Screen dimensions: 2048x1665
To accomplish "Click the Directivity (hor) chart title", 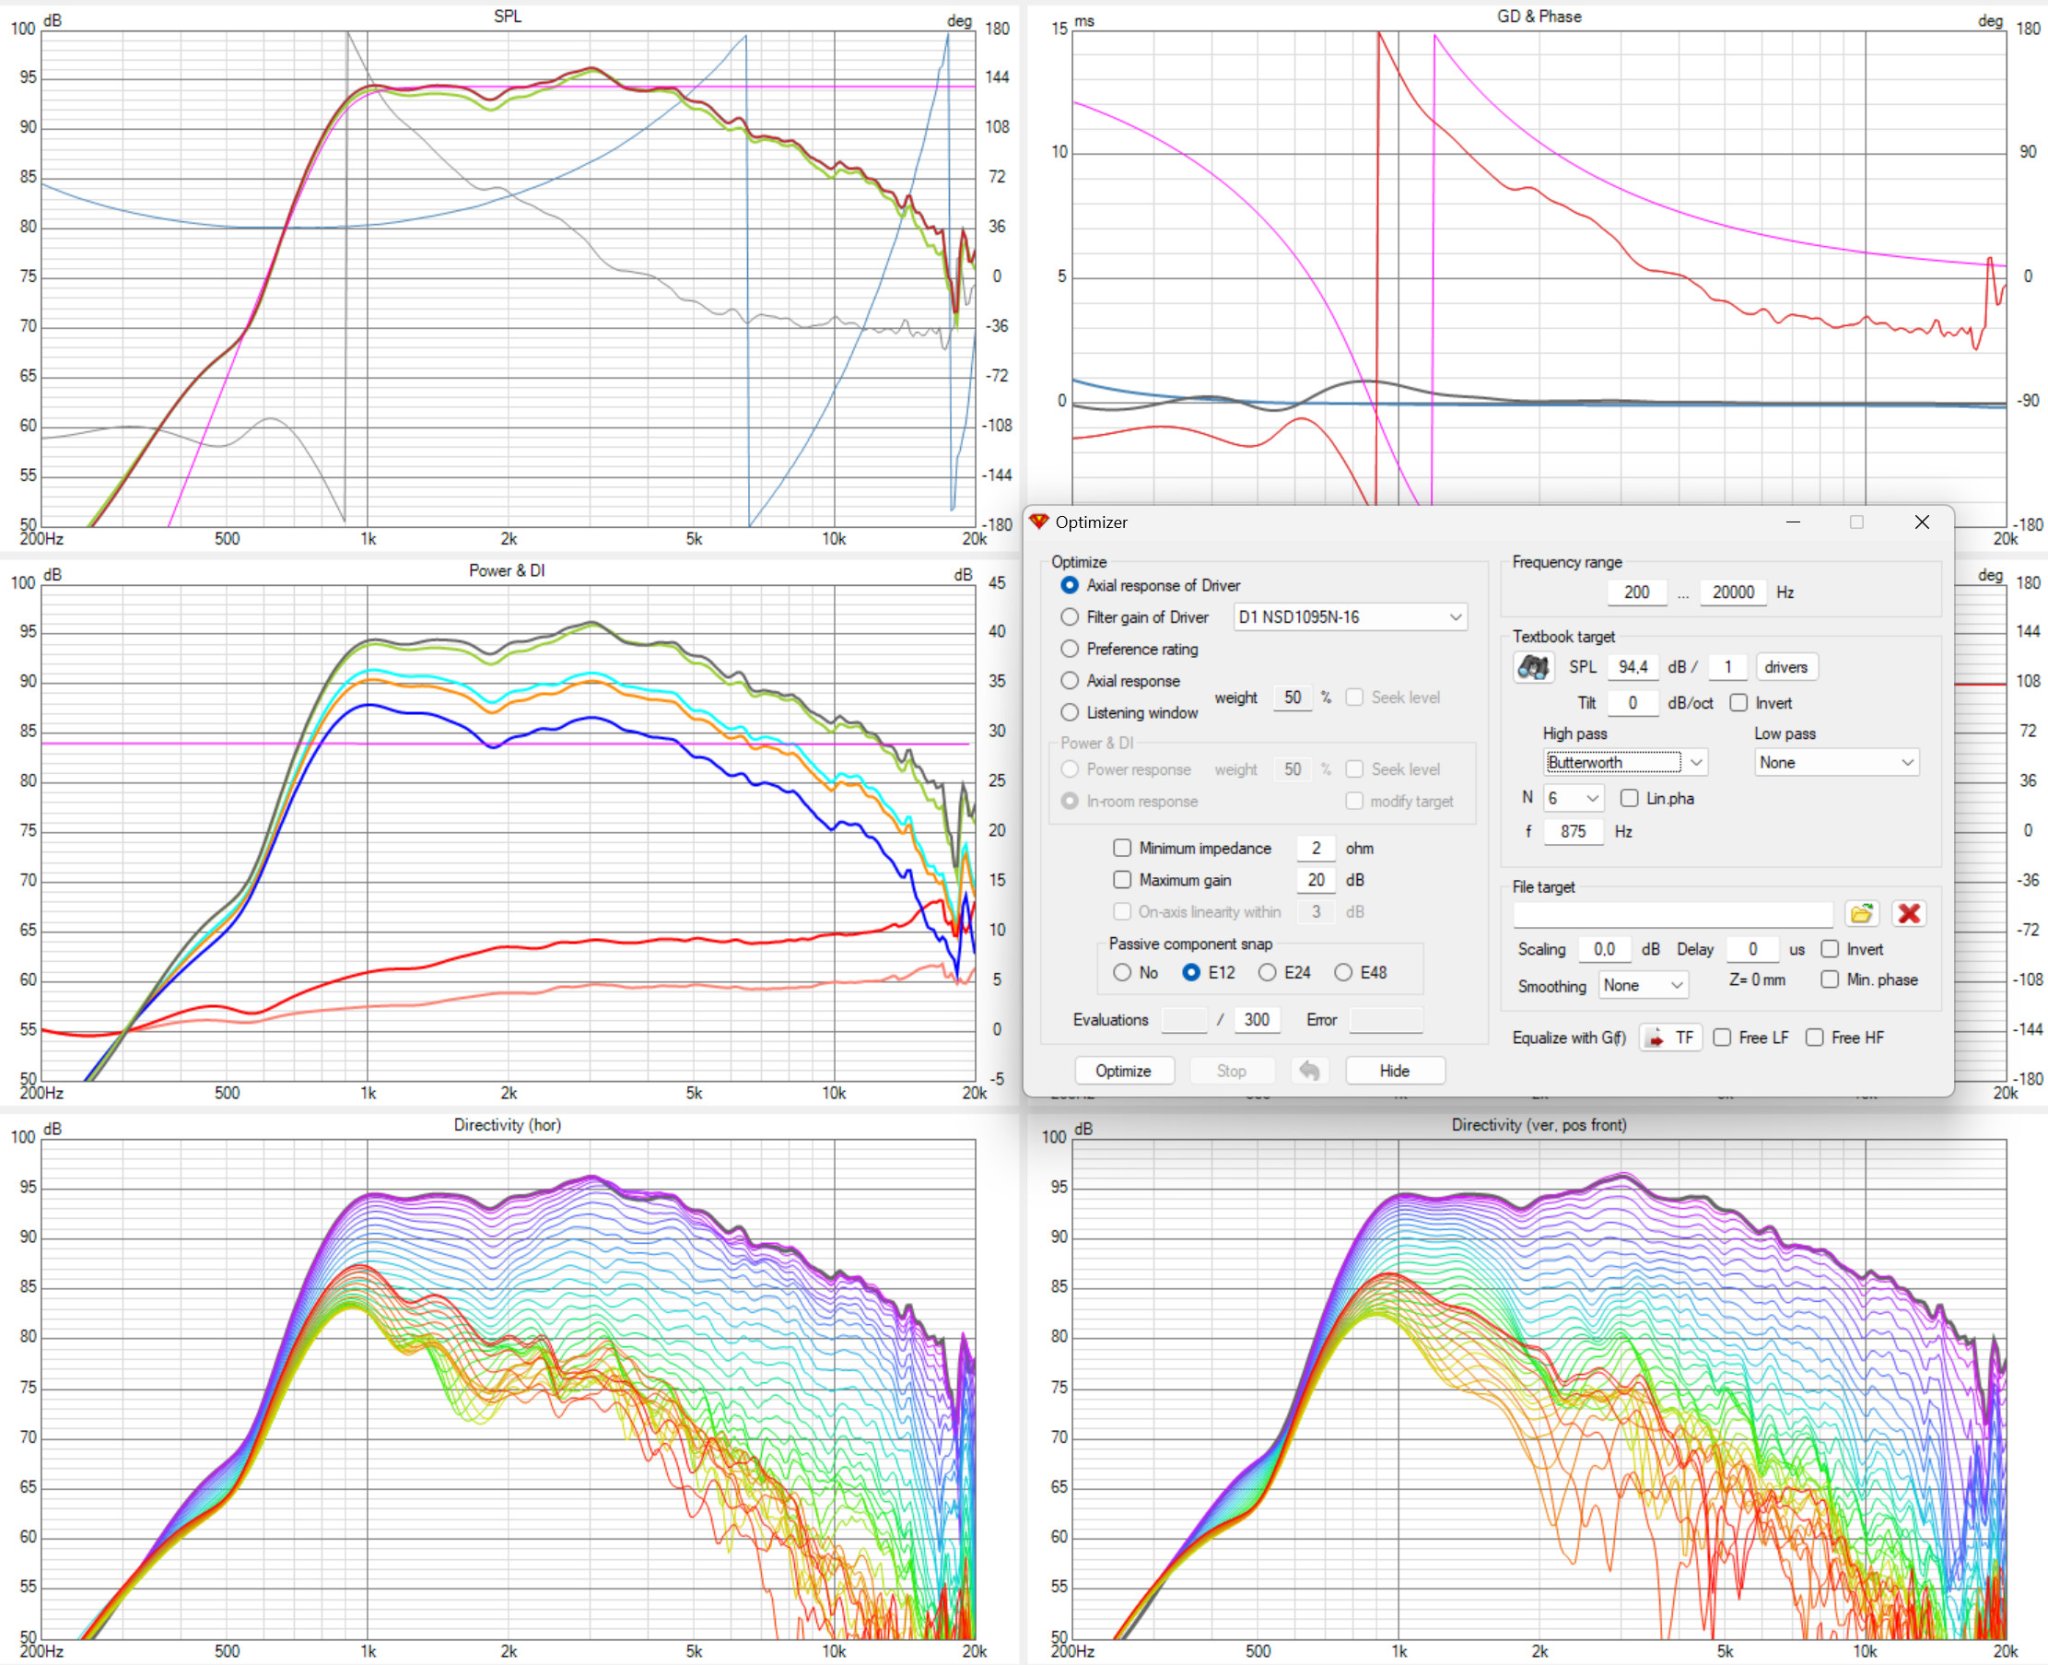I will pos(507,1124).
